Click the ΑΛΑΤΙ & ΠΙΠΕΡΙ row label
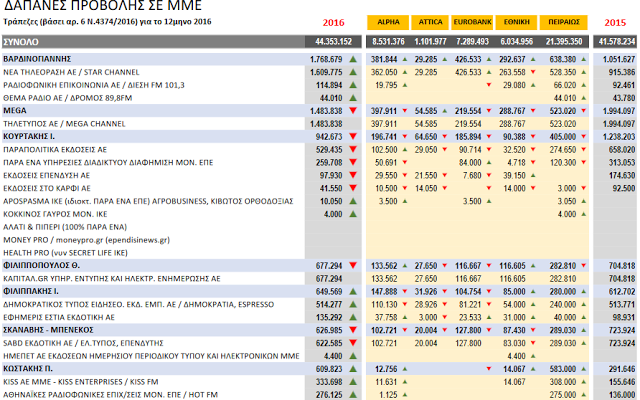 65,227
